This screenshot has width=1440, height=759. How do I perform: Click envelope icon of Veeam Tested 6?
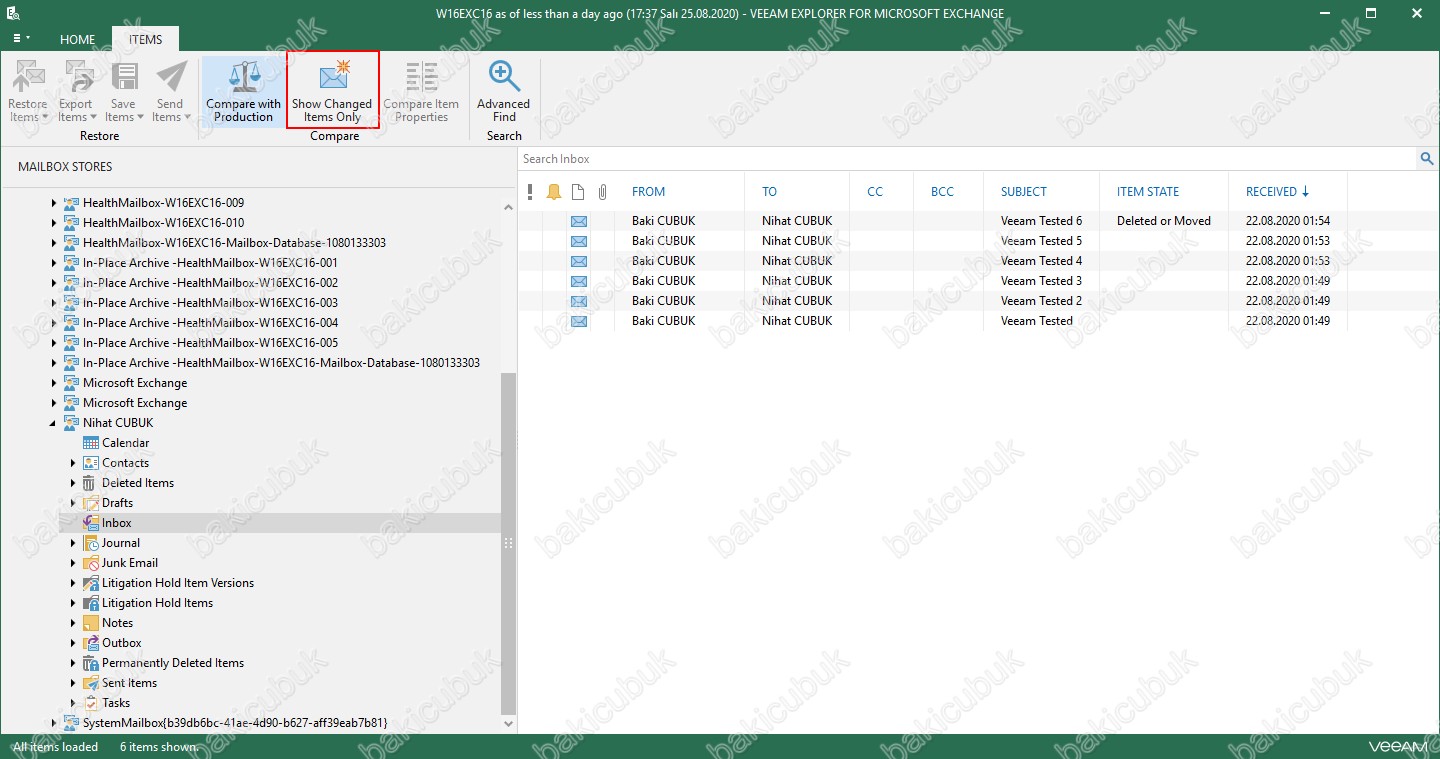pos(579,221)
